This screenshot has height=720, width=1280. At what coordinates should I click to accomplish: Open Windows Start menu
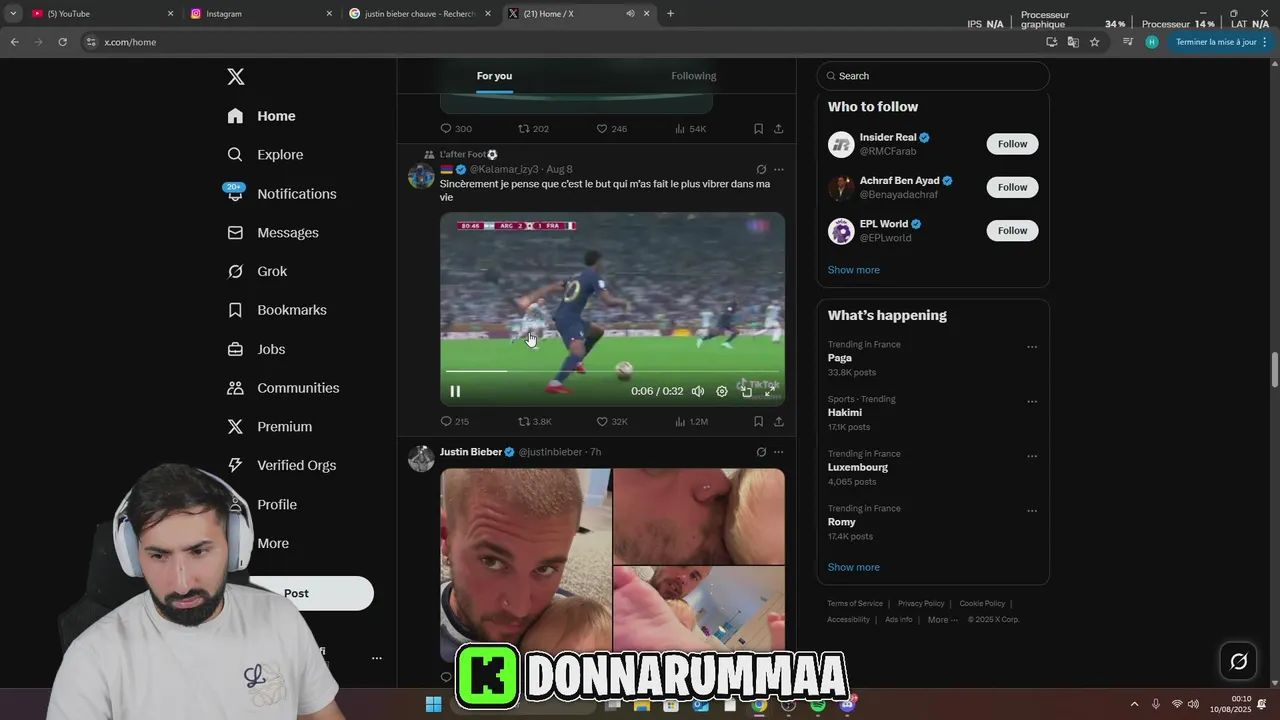pyautogui.click(x=433, y=705)
